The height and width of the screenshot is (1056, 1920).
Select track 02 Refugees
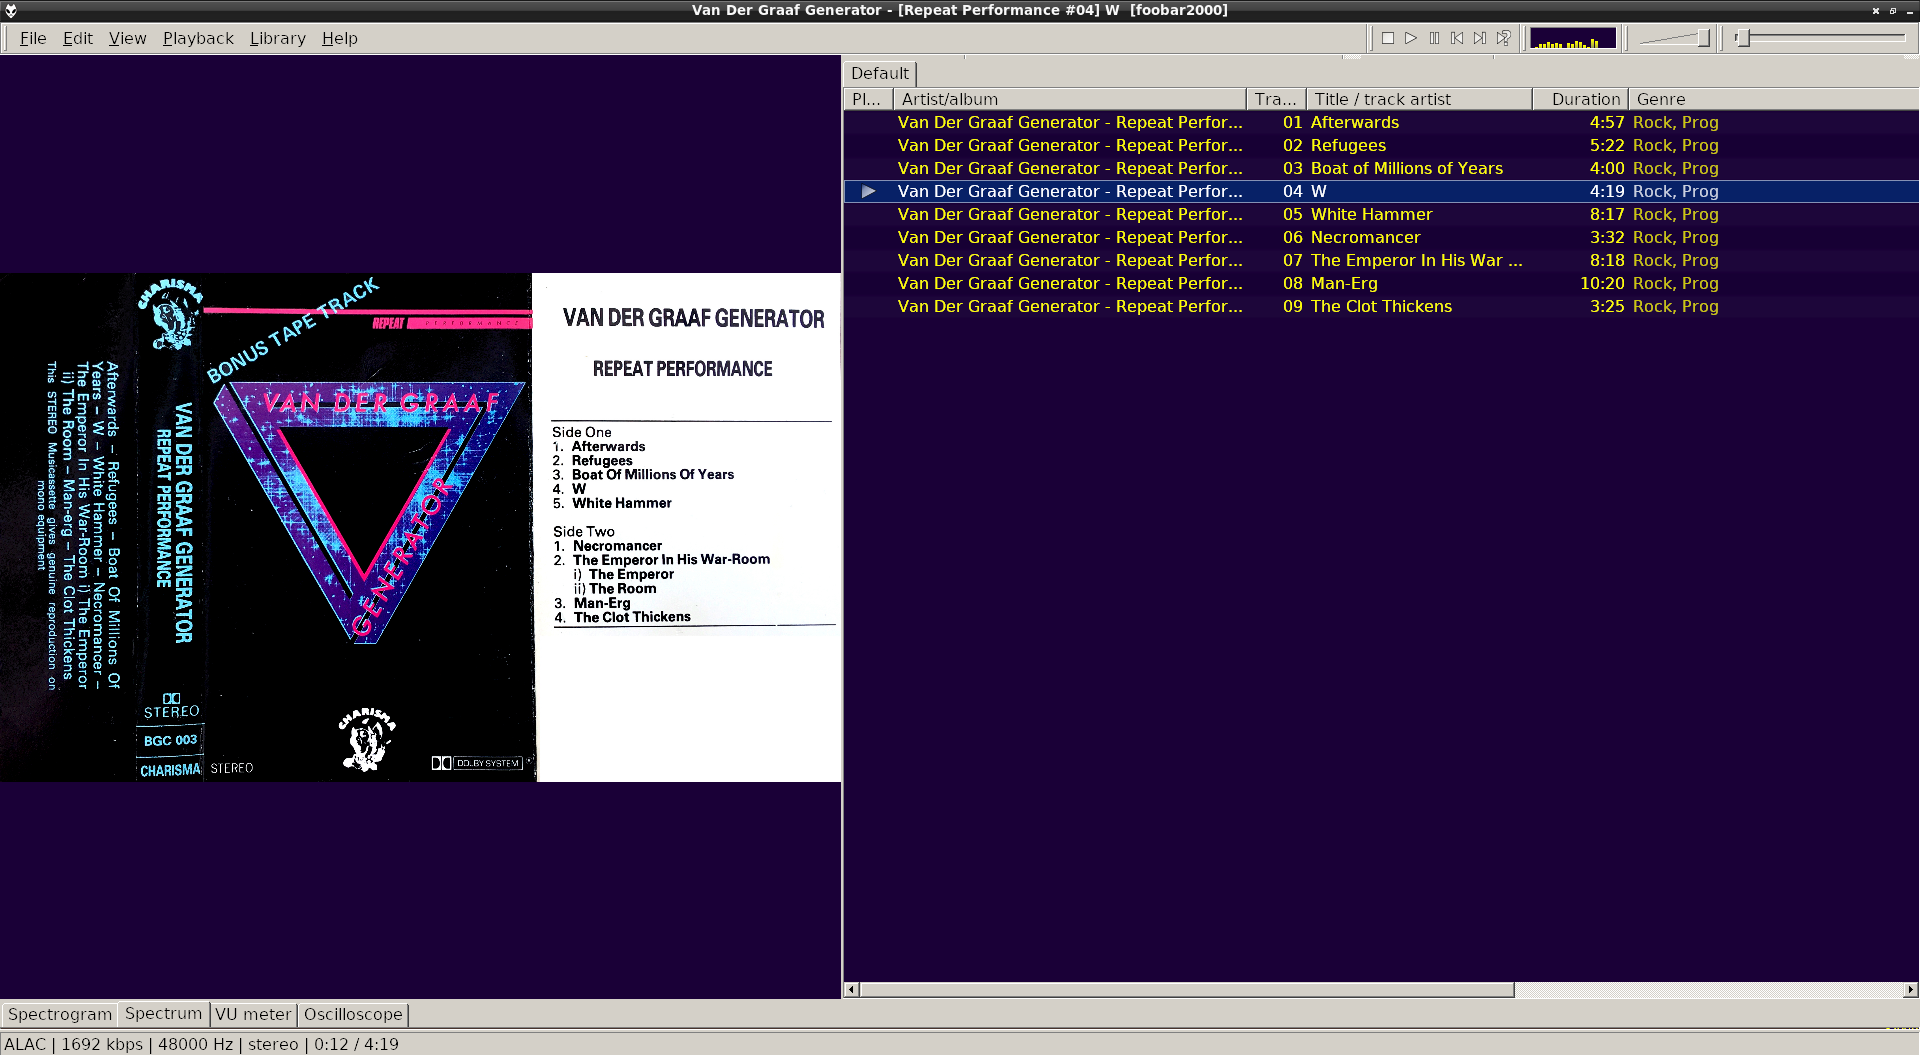(x=1381, y=145)
